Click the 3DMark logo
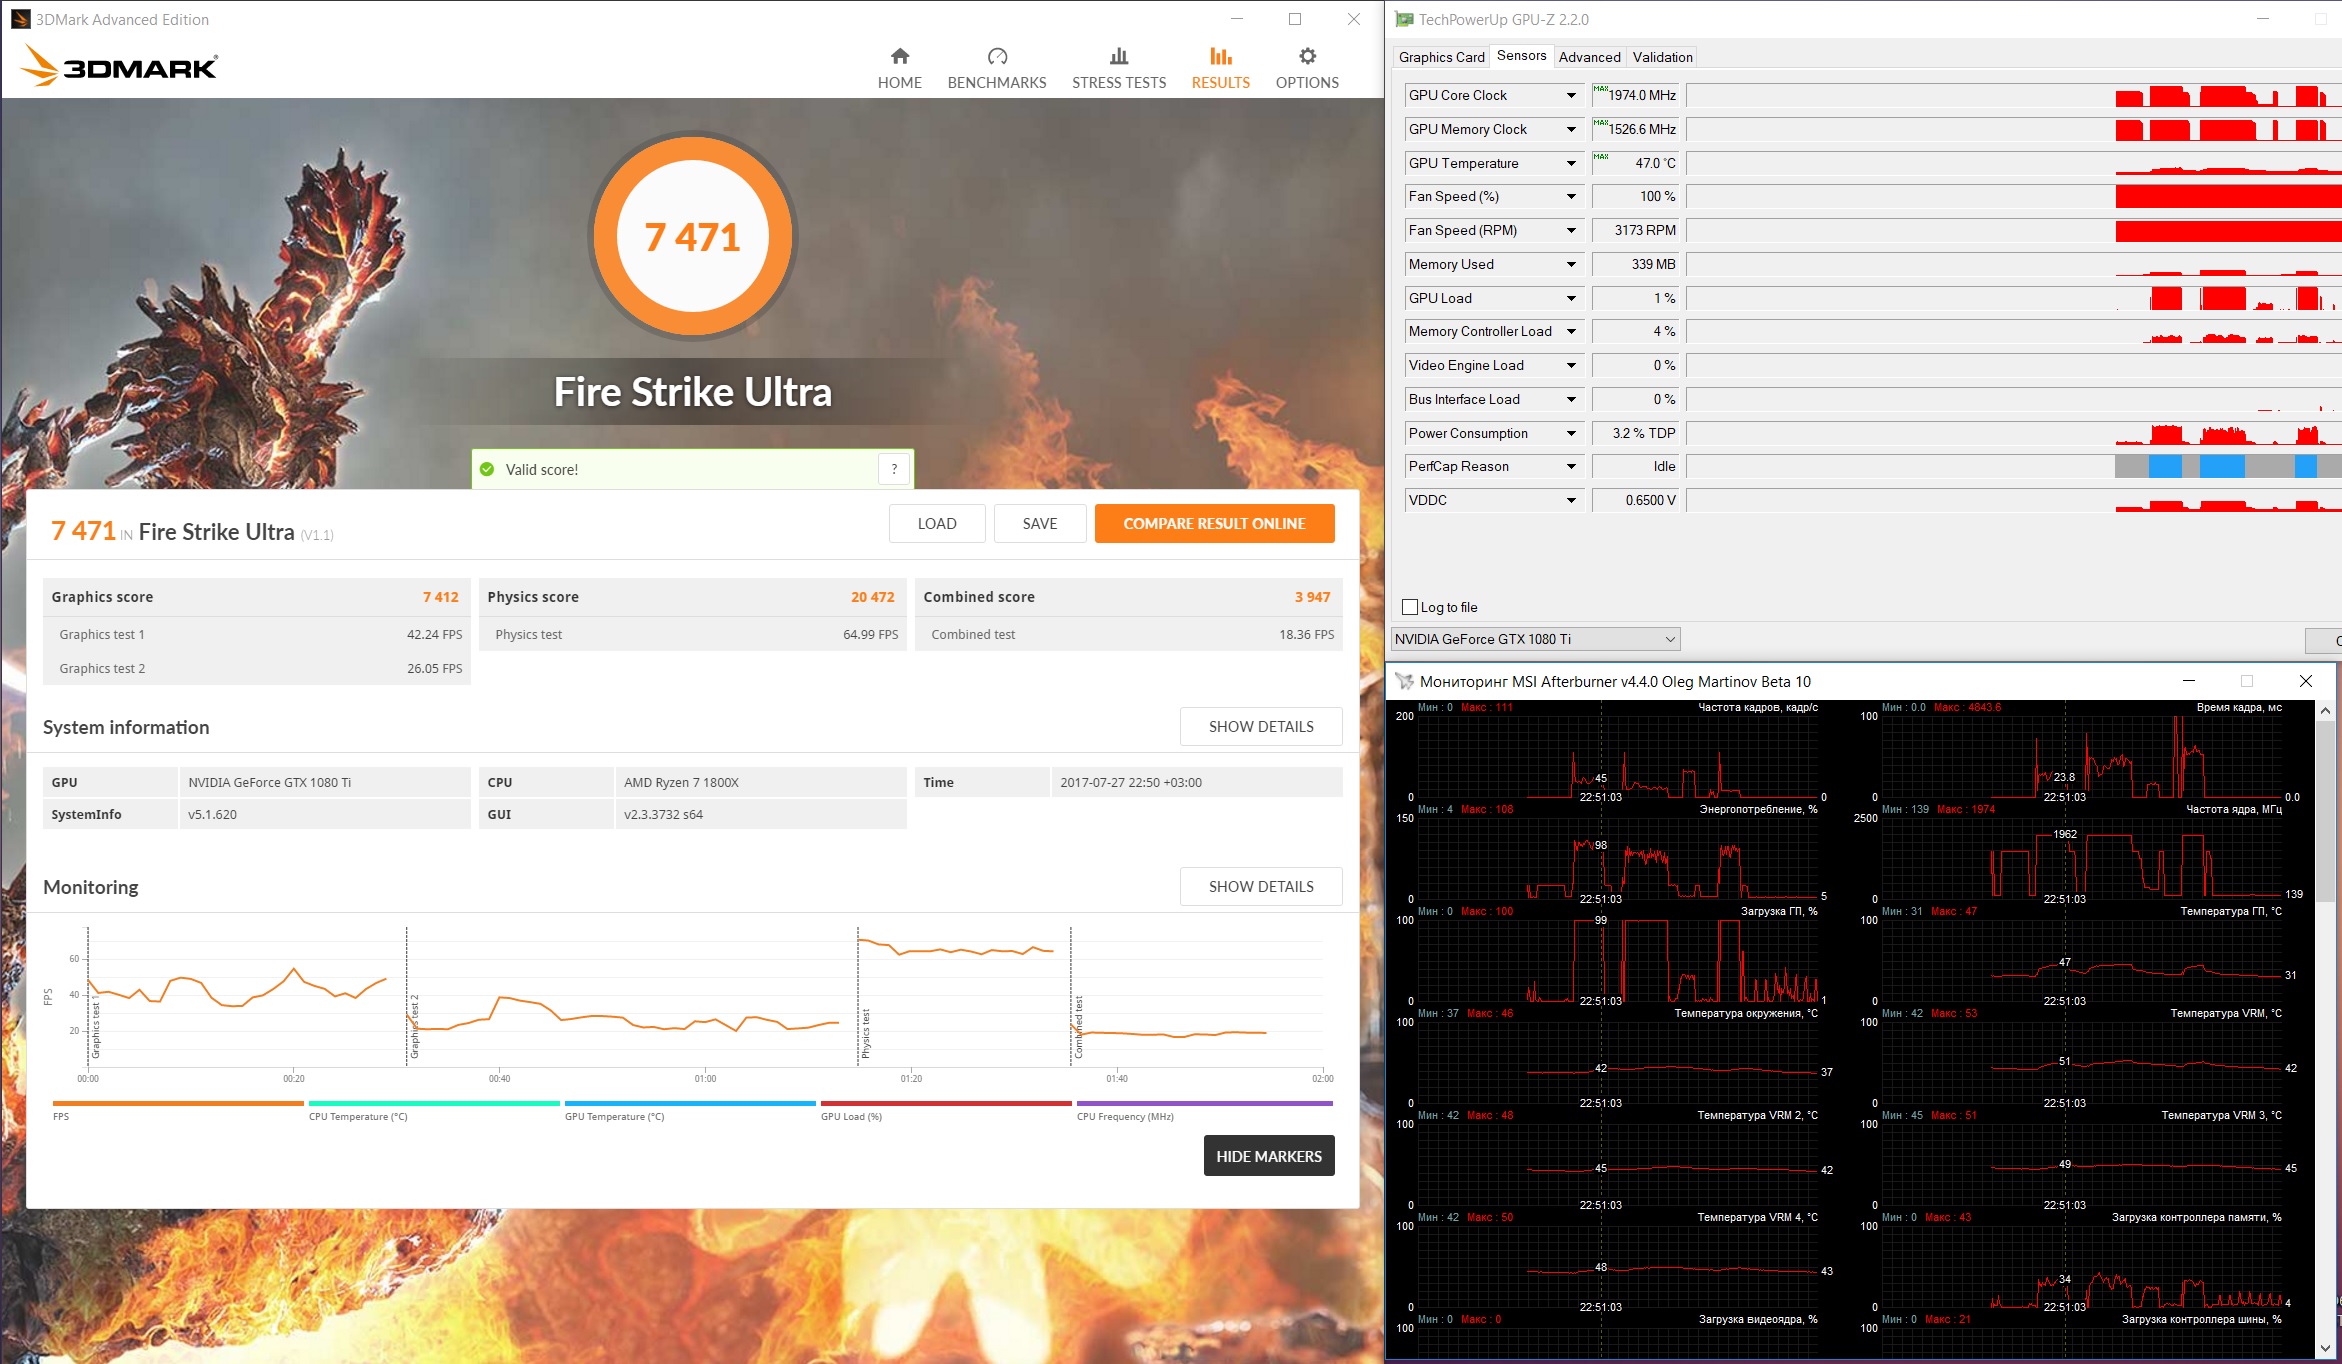The height and width of the screenshot is (1364, 2342). tap(120, 66)
